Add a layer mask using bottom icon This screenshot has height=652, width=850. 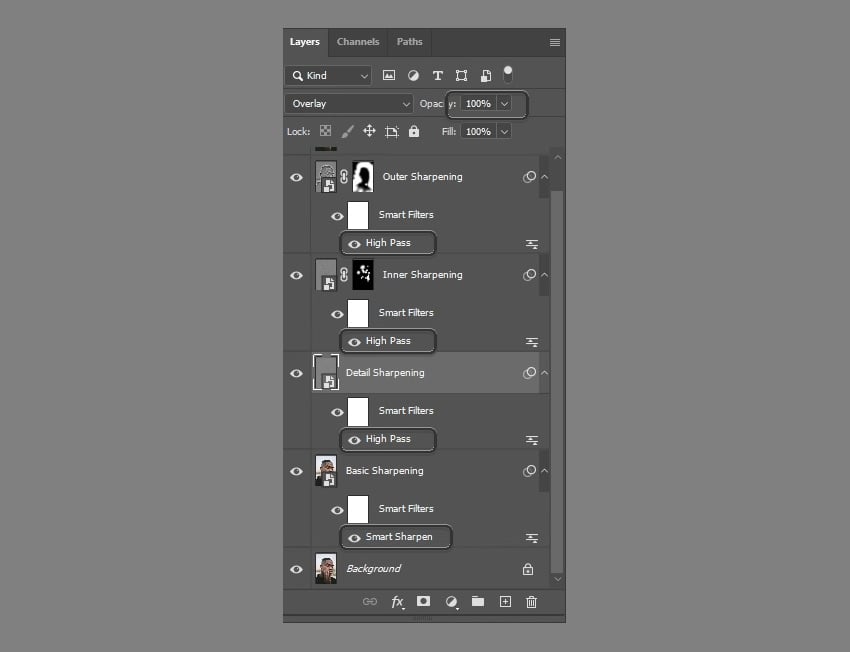click(424, 602)
